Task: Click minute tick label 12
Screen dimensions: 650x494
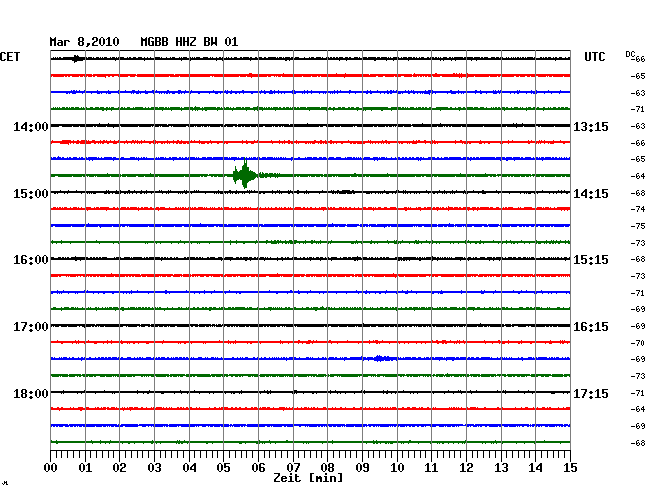Action: click(x=466, y=468)
